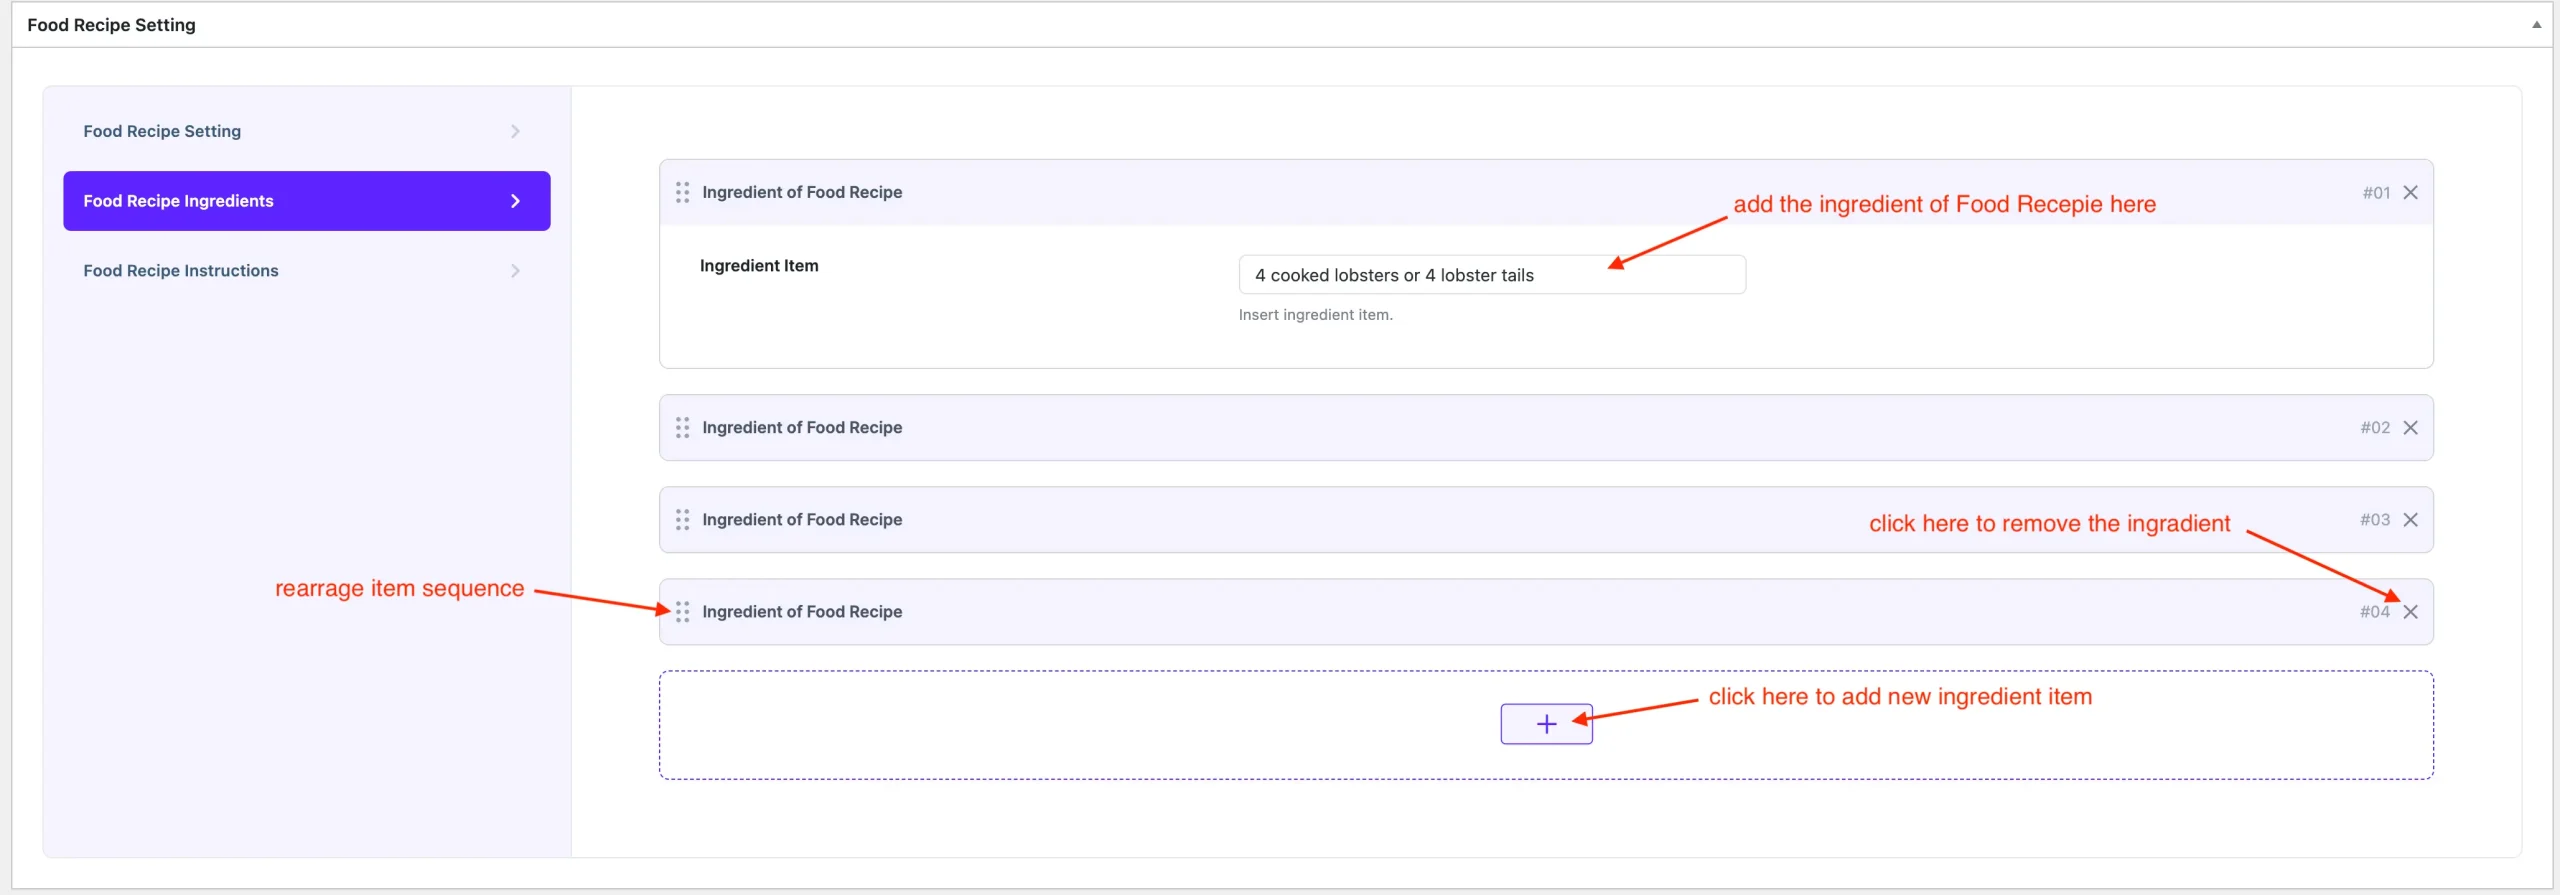
Task: Click drag handle of ingredient #02
Action: (x=682, y=428)
